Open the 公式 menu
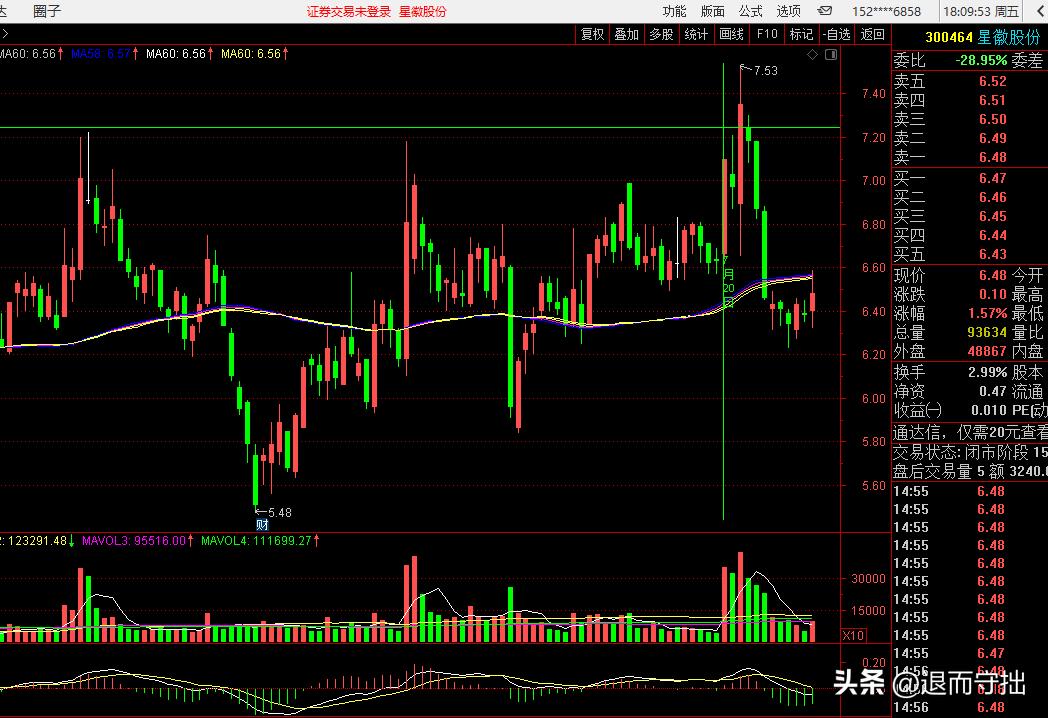Image resolution: width=1048 pixels, height=718 pixels. pyautogui.click(x=751, y=11)
